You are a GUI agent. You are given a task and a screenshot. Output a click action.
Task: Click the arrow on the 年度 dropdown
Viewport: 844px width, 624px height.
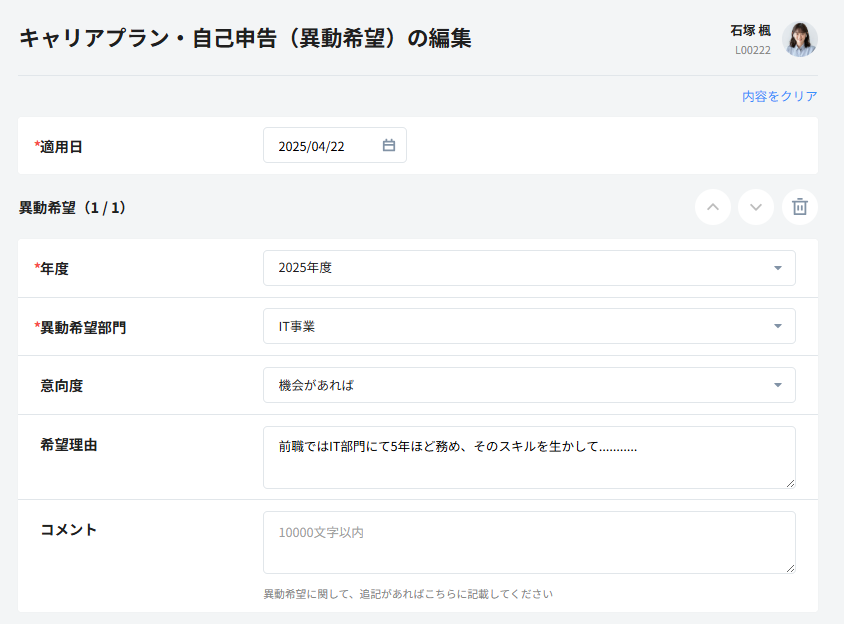click(778, 268)
